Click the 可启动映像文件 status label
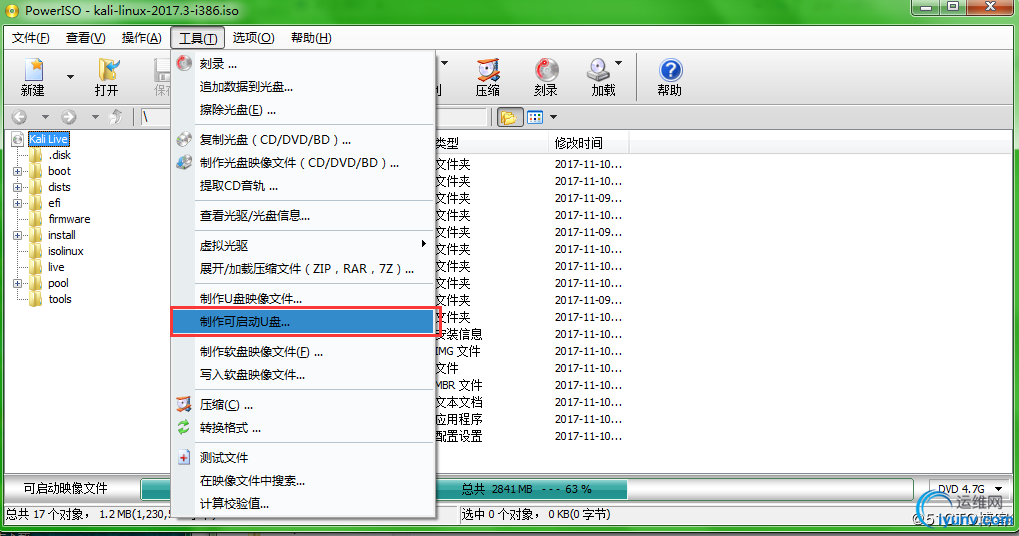The width and height of the screenshot is (1019, 536). tap(66, 489)
